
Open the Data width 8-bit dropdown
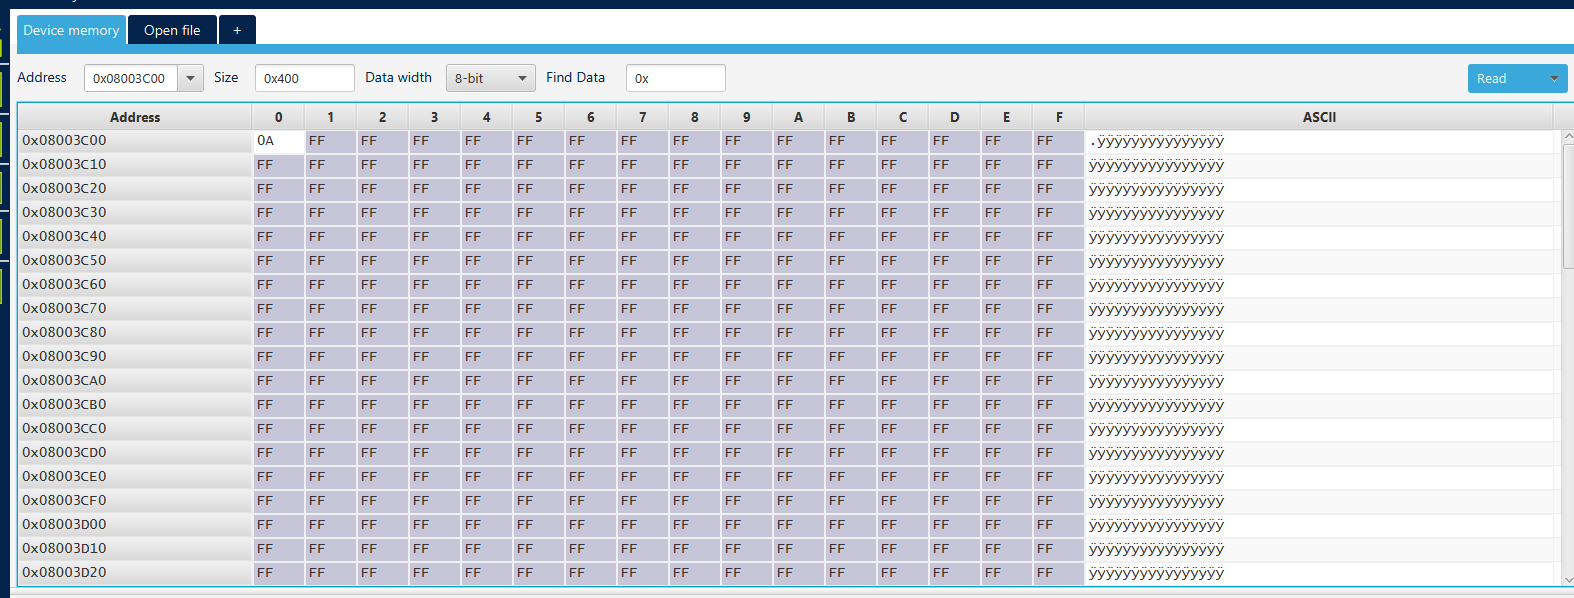pyautogui.click(x=490, y=78)
